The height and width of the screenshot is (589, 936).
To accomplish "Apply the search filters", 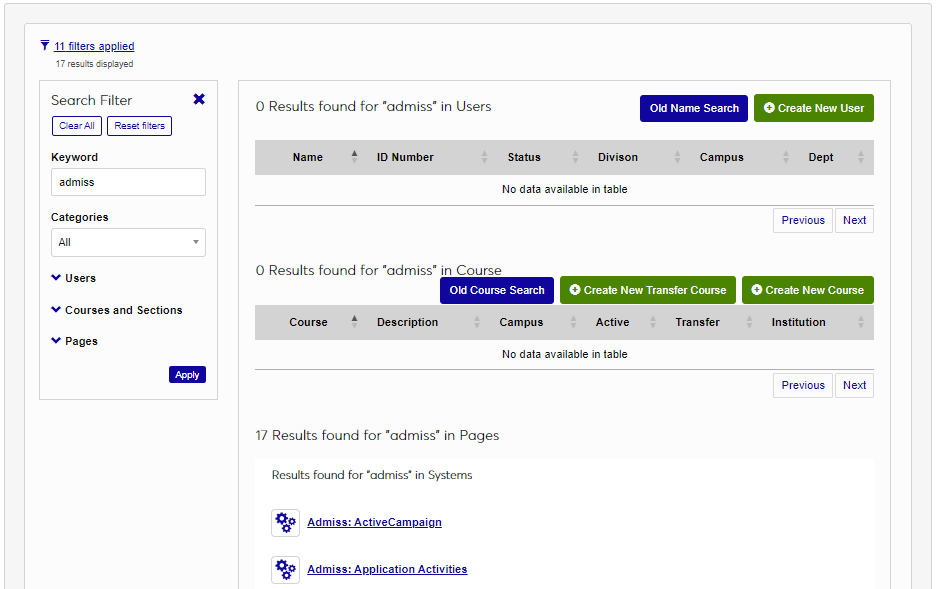I will tap(187, 374).
